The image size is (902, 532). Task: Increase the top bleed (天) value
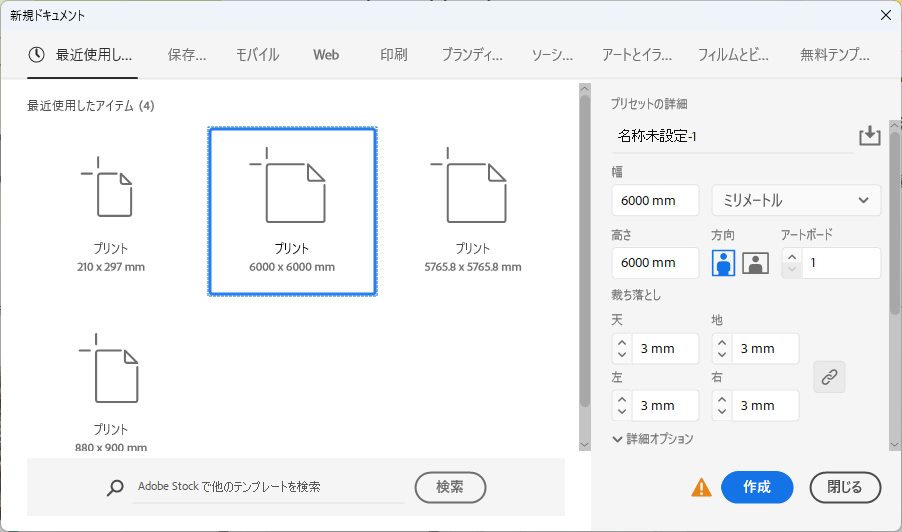[x=622, y=342]
